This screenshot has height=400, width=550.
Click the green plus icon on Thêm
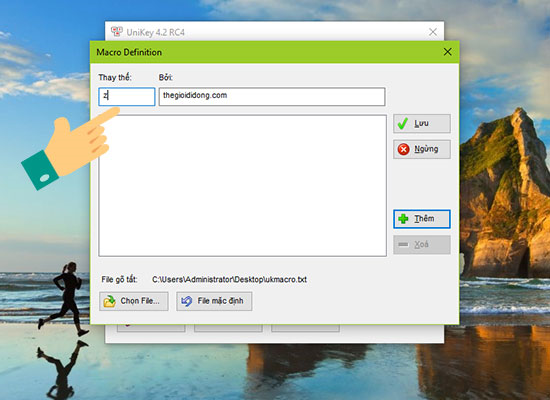[x=403, y=219]
